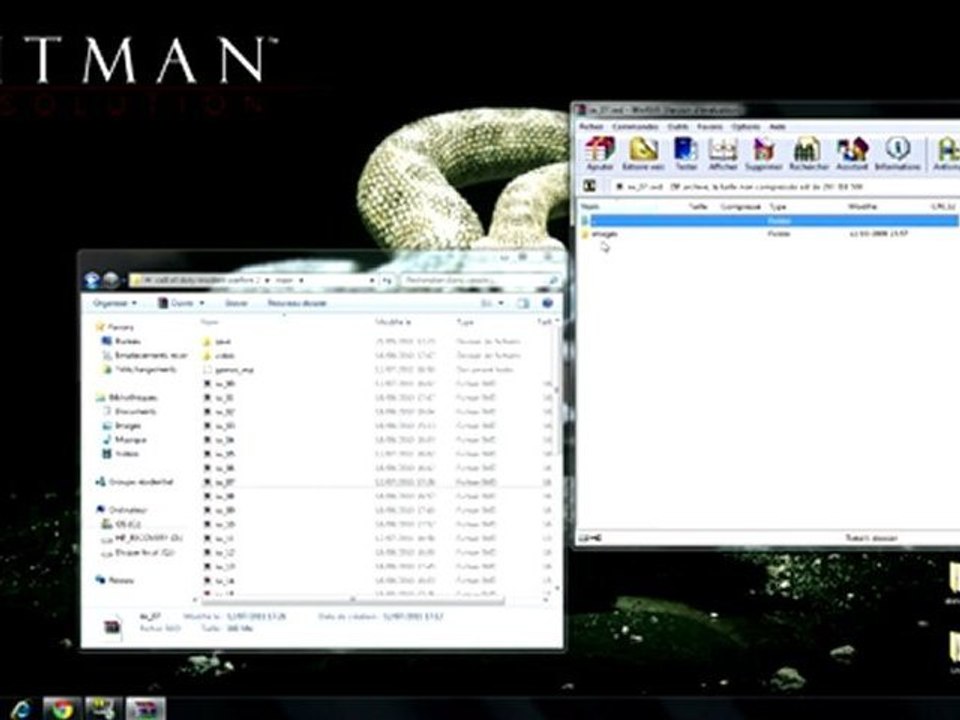Select Réseau in navigation pane
This screenshot has width=960, height=720.
tap(115, 580)
